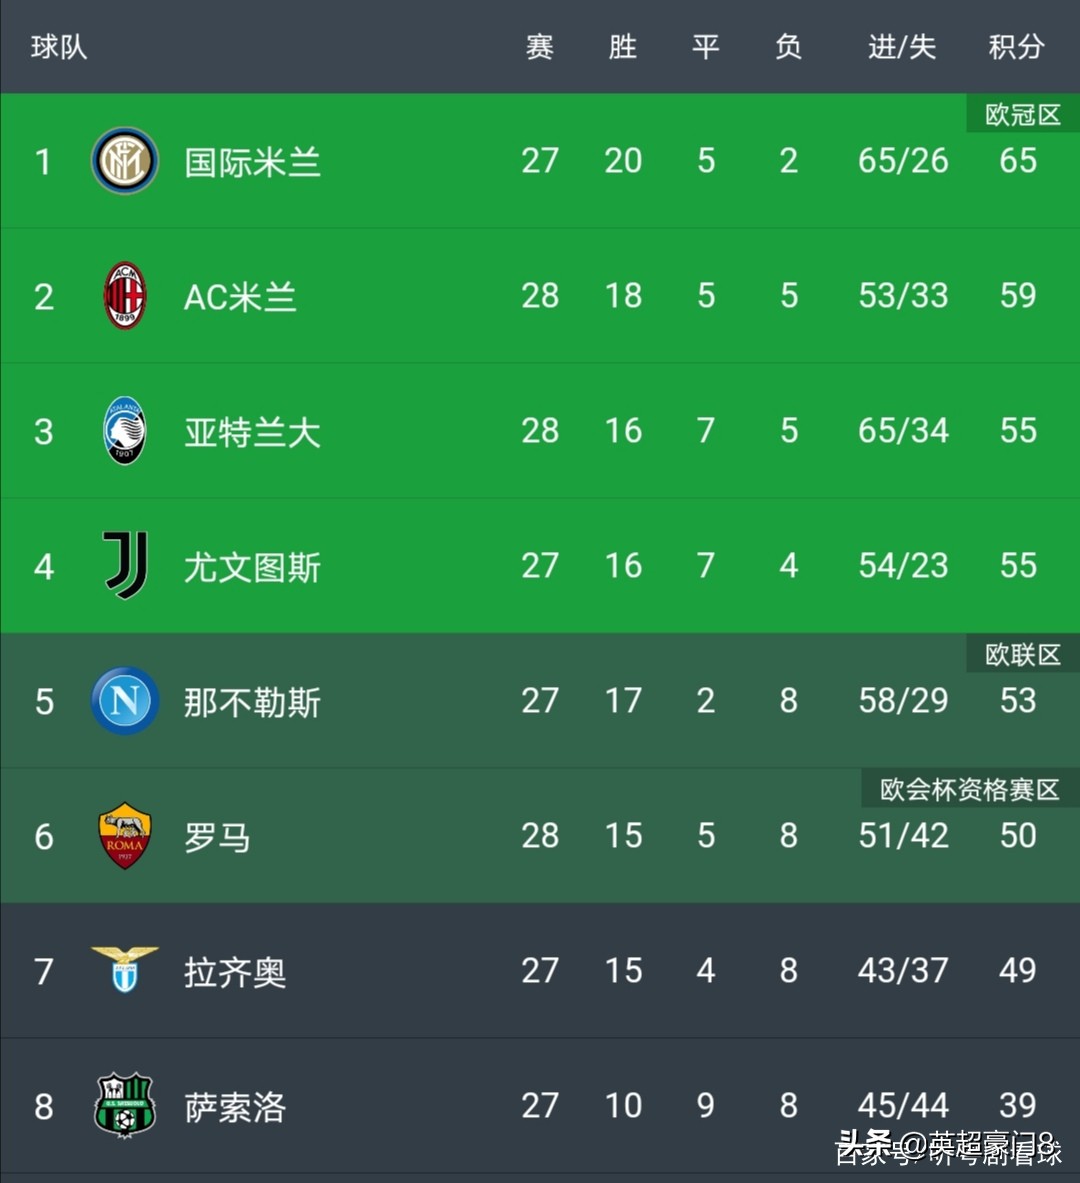Select the 球队 column header
The width and height of the screenshot is (1080, 1183).
59,47
